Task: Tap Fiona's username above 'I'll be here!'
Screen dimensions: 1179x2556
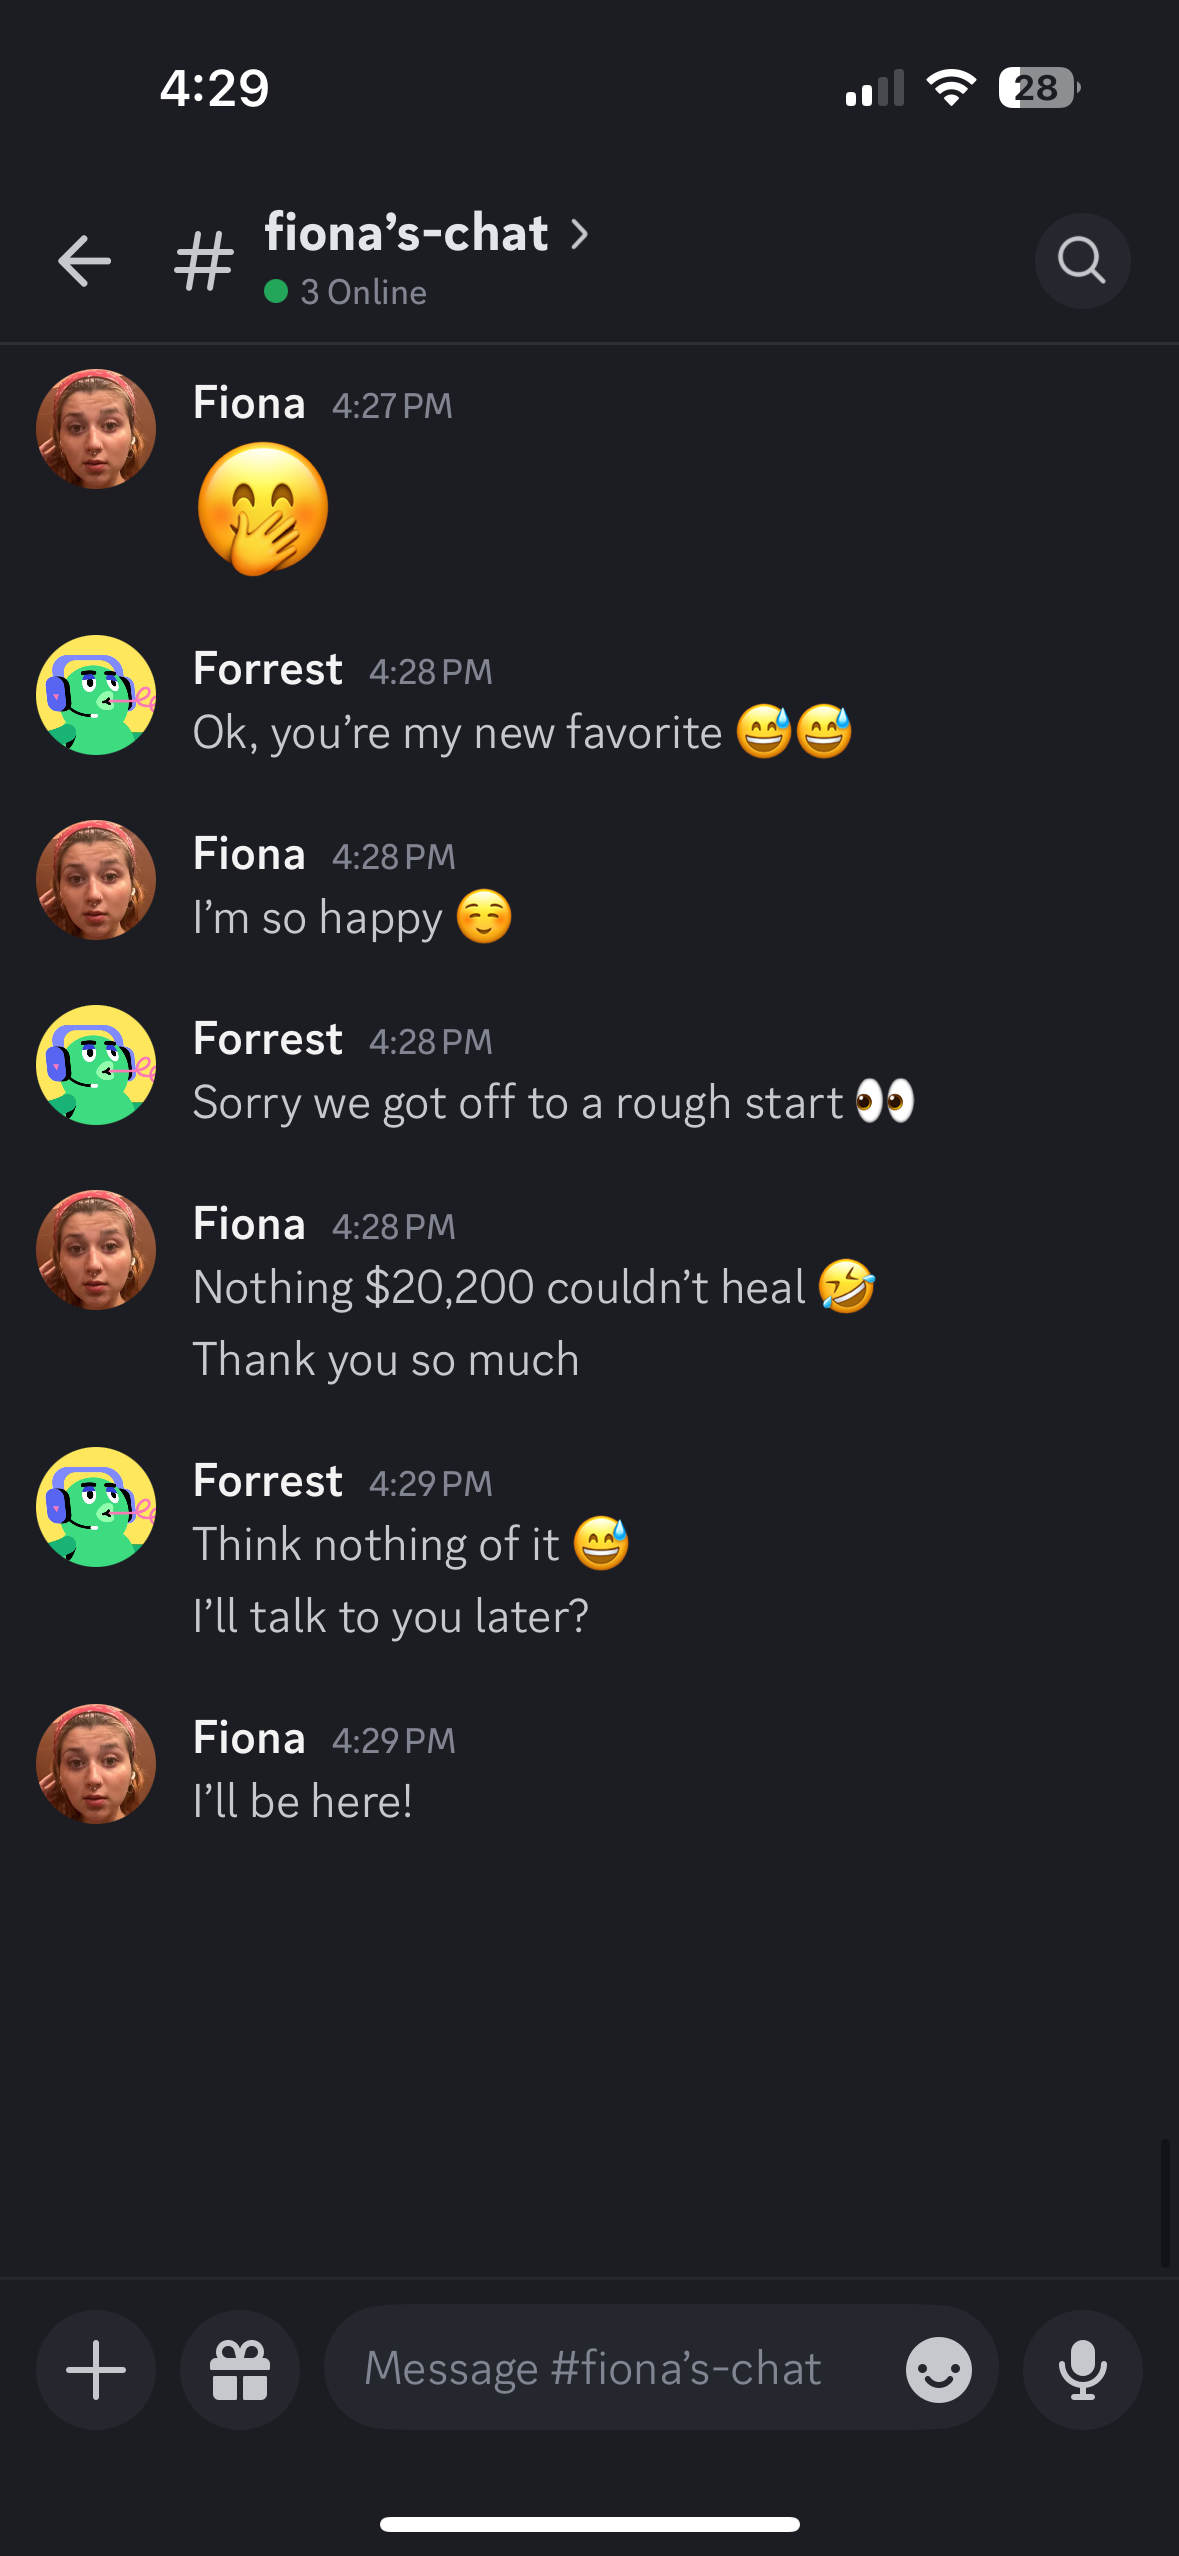Action: tap(249, 1738)
